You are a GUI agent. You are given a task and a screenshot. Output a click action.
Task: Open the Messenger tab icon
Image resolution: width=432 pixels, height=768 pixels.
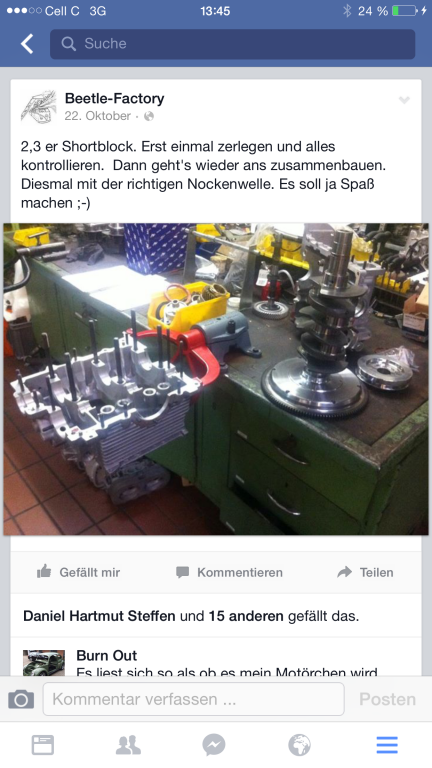click(x=214, y=745)
